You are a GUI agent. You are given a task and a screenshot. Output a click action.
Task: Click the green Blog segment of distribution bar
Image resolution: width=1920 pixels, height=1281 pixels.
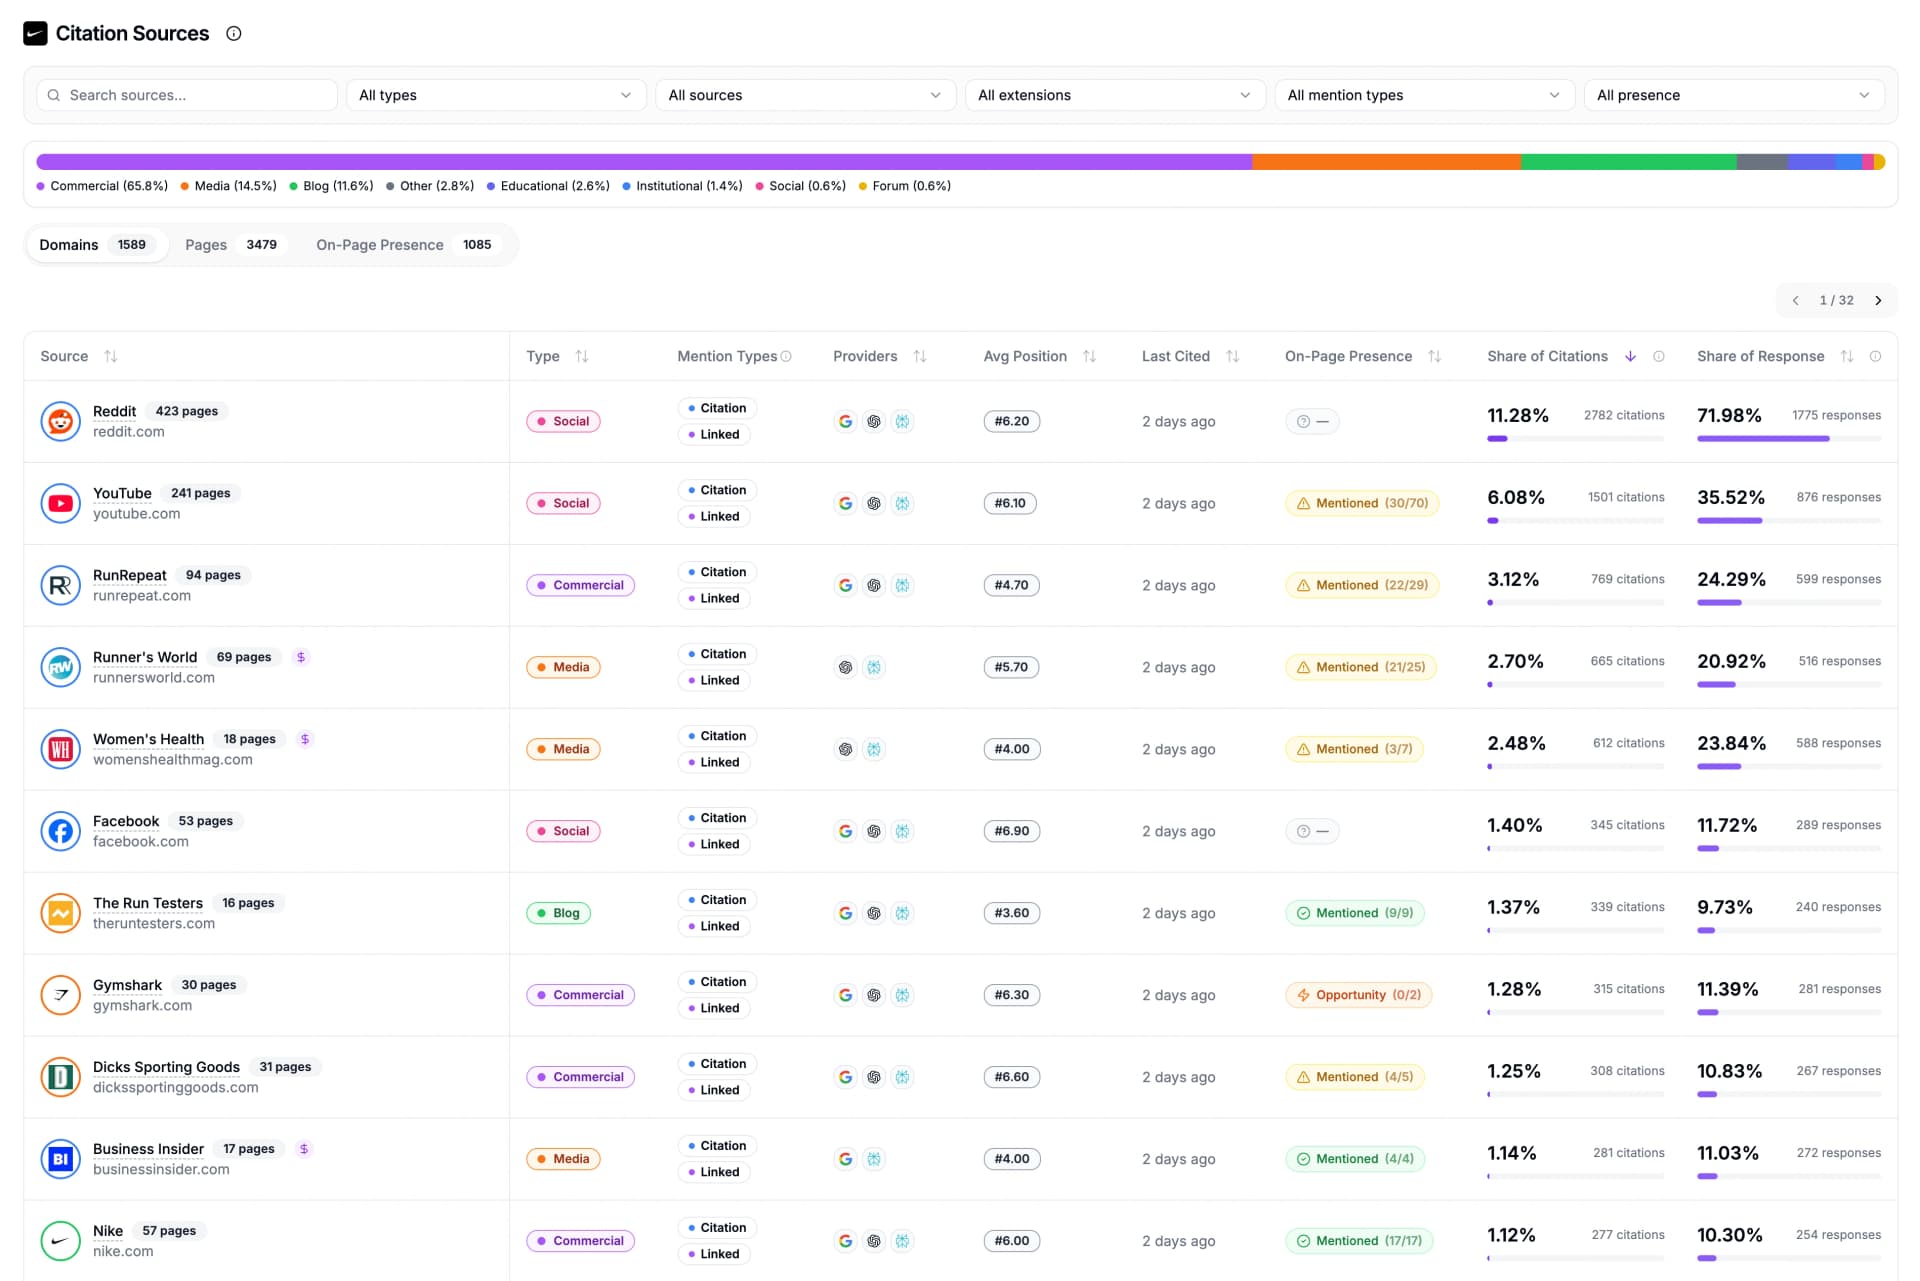pos(1628,162)
